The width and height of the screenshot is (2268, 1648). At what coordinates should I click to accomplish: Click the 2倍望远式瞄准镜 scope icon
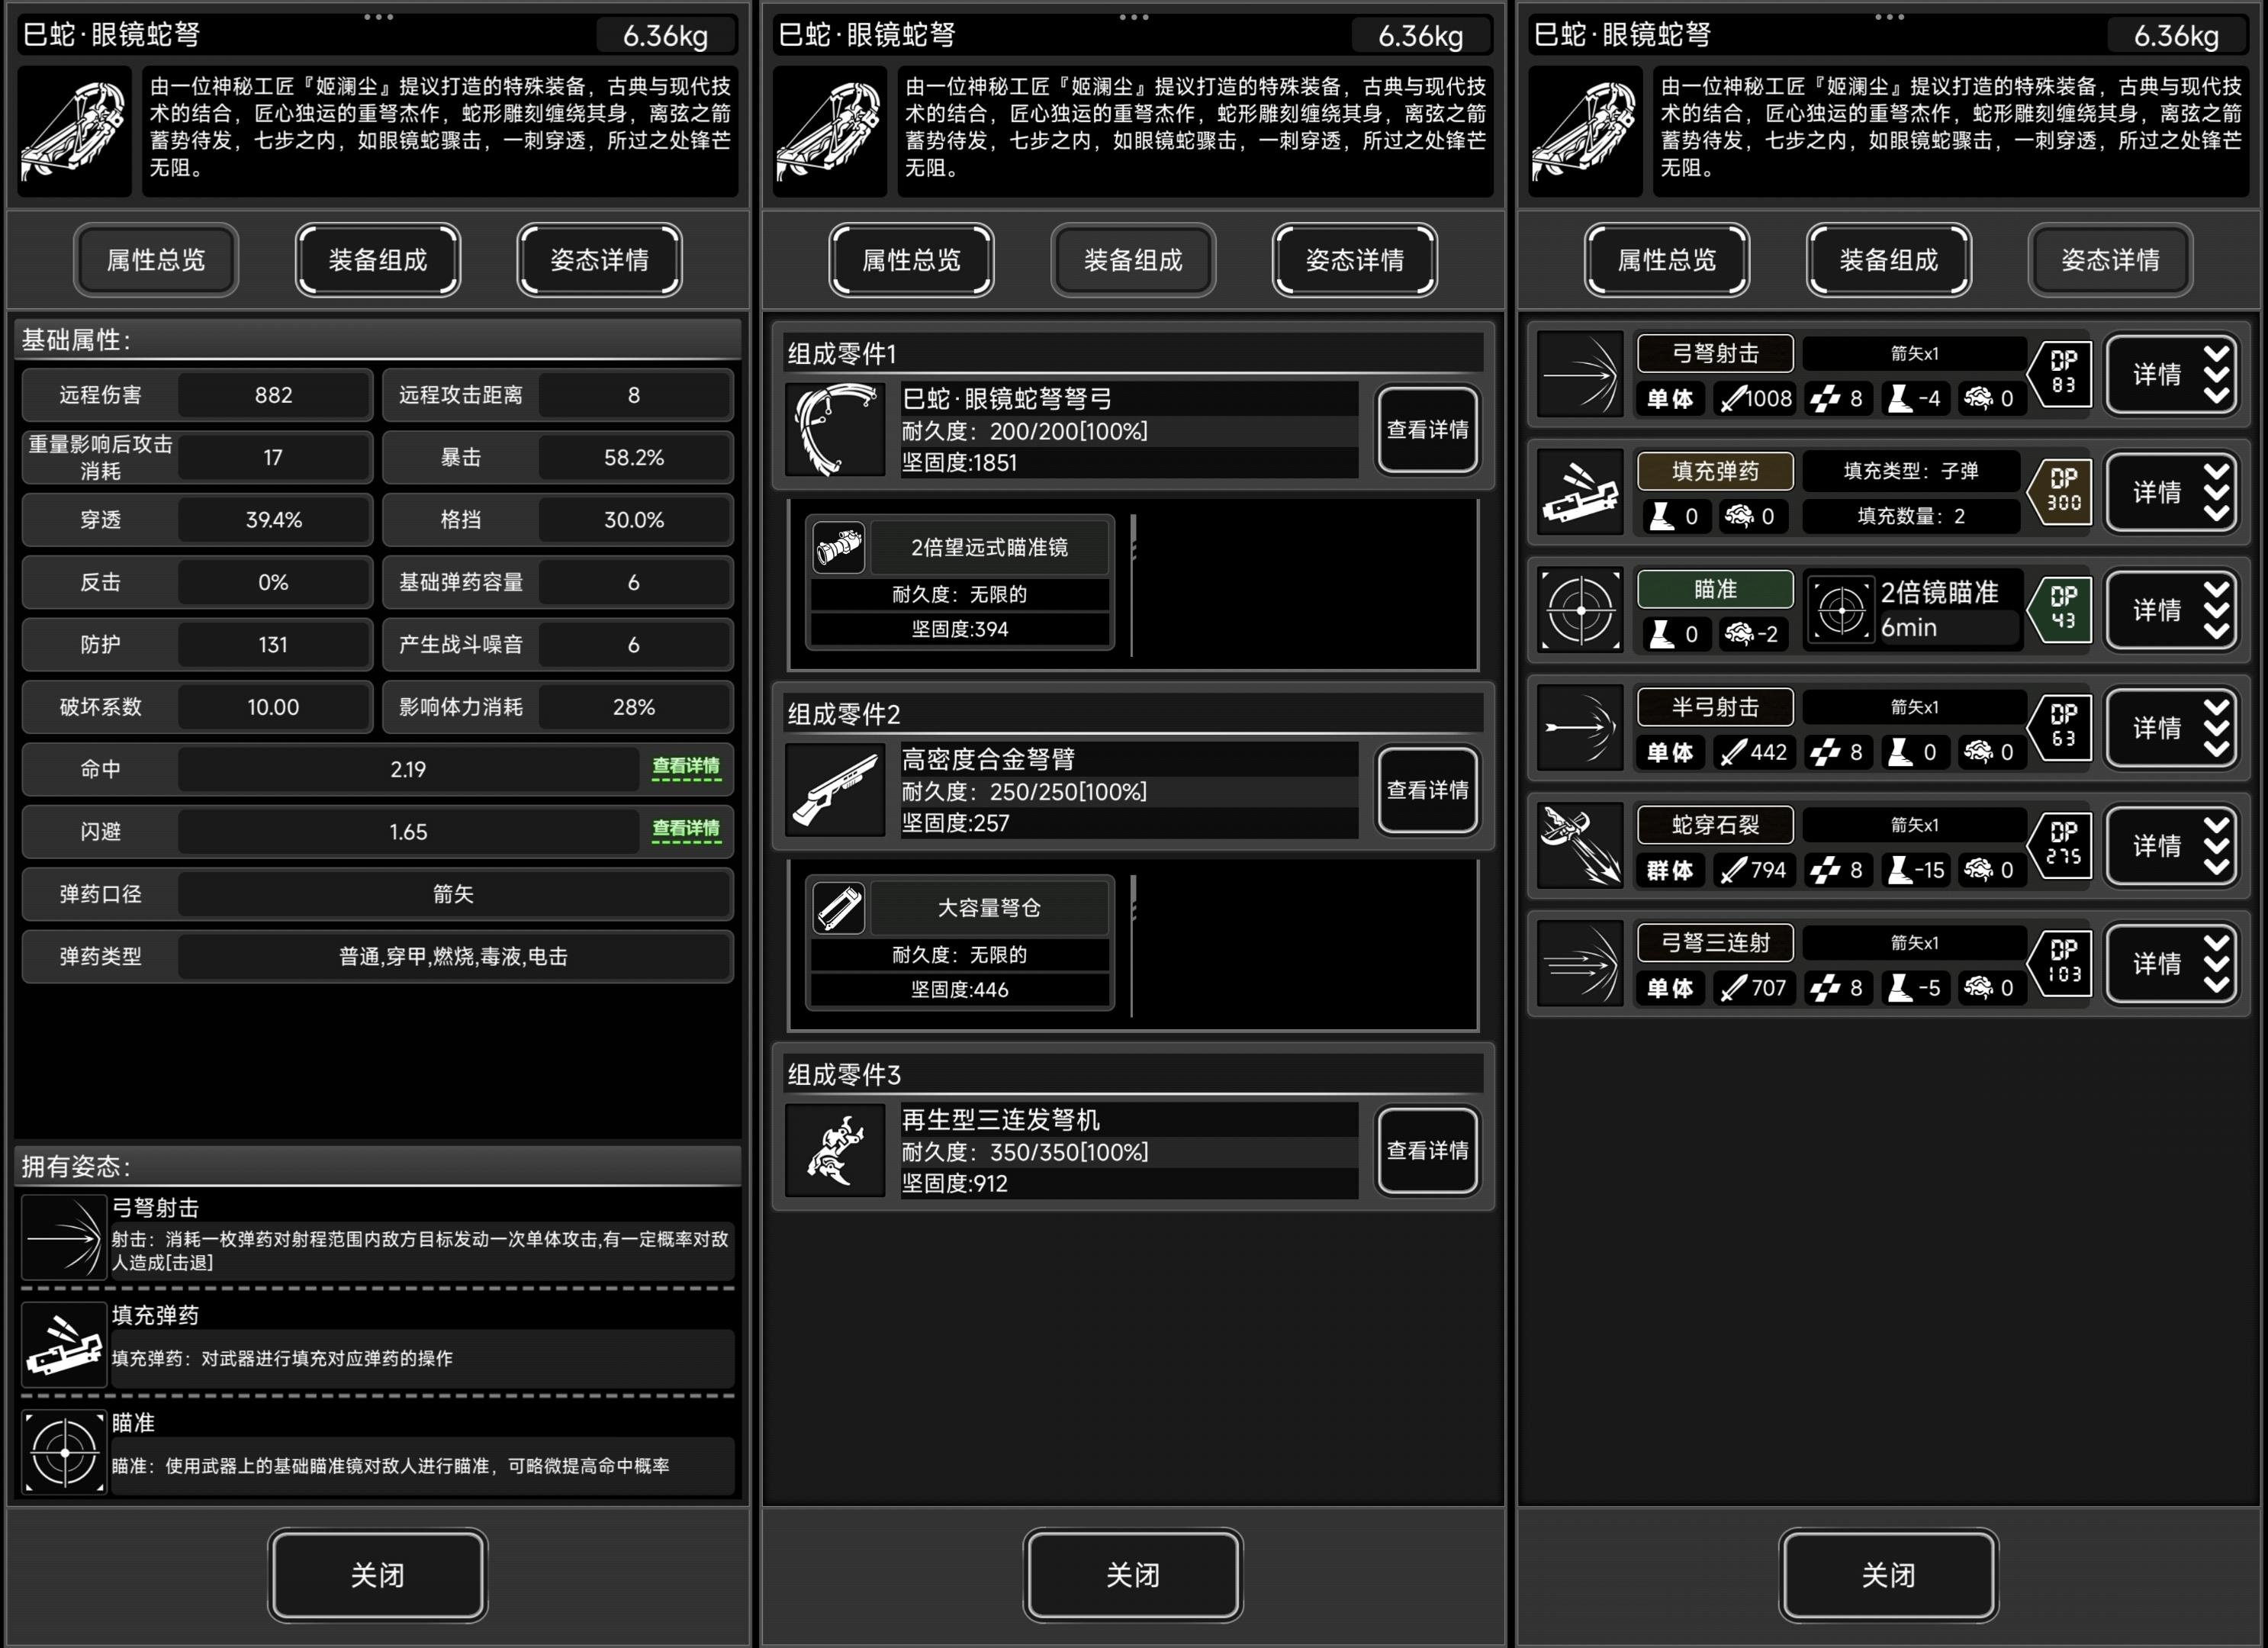[x=838, y=547]
